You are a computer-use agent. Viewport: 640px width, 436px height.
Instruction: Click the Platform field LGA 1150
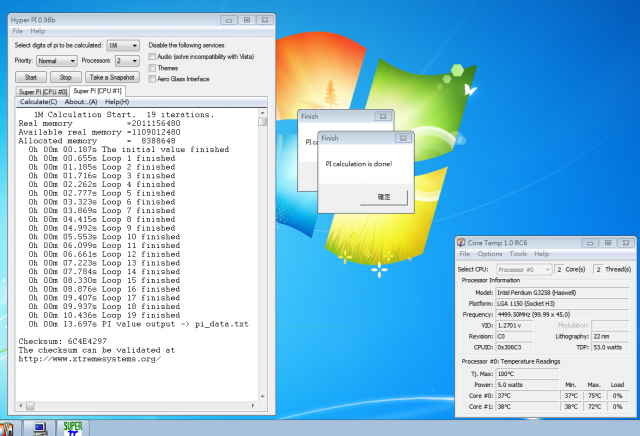point(562,304)
